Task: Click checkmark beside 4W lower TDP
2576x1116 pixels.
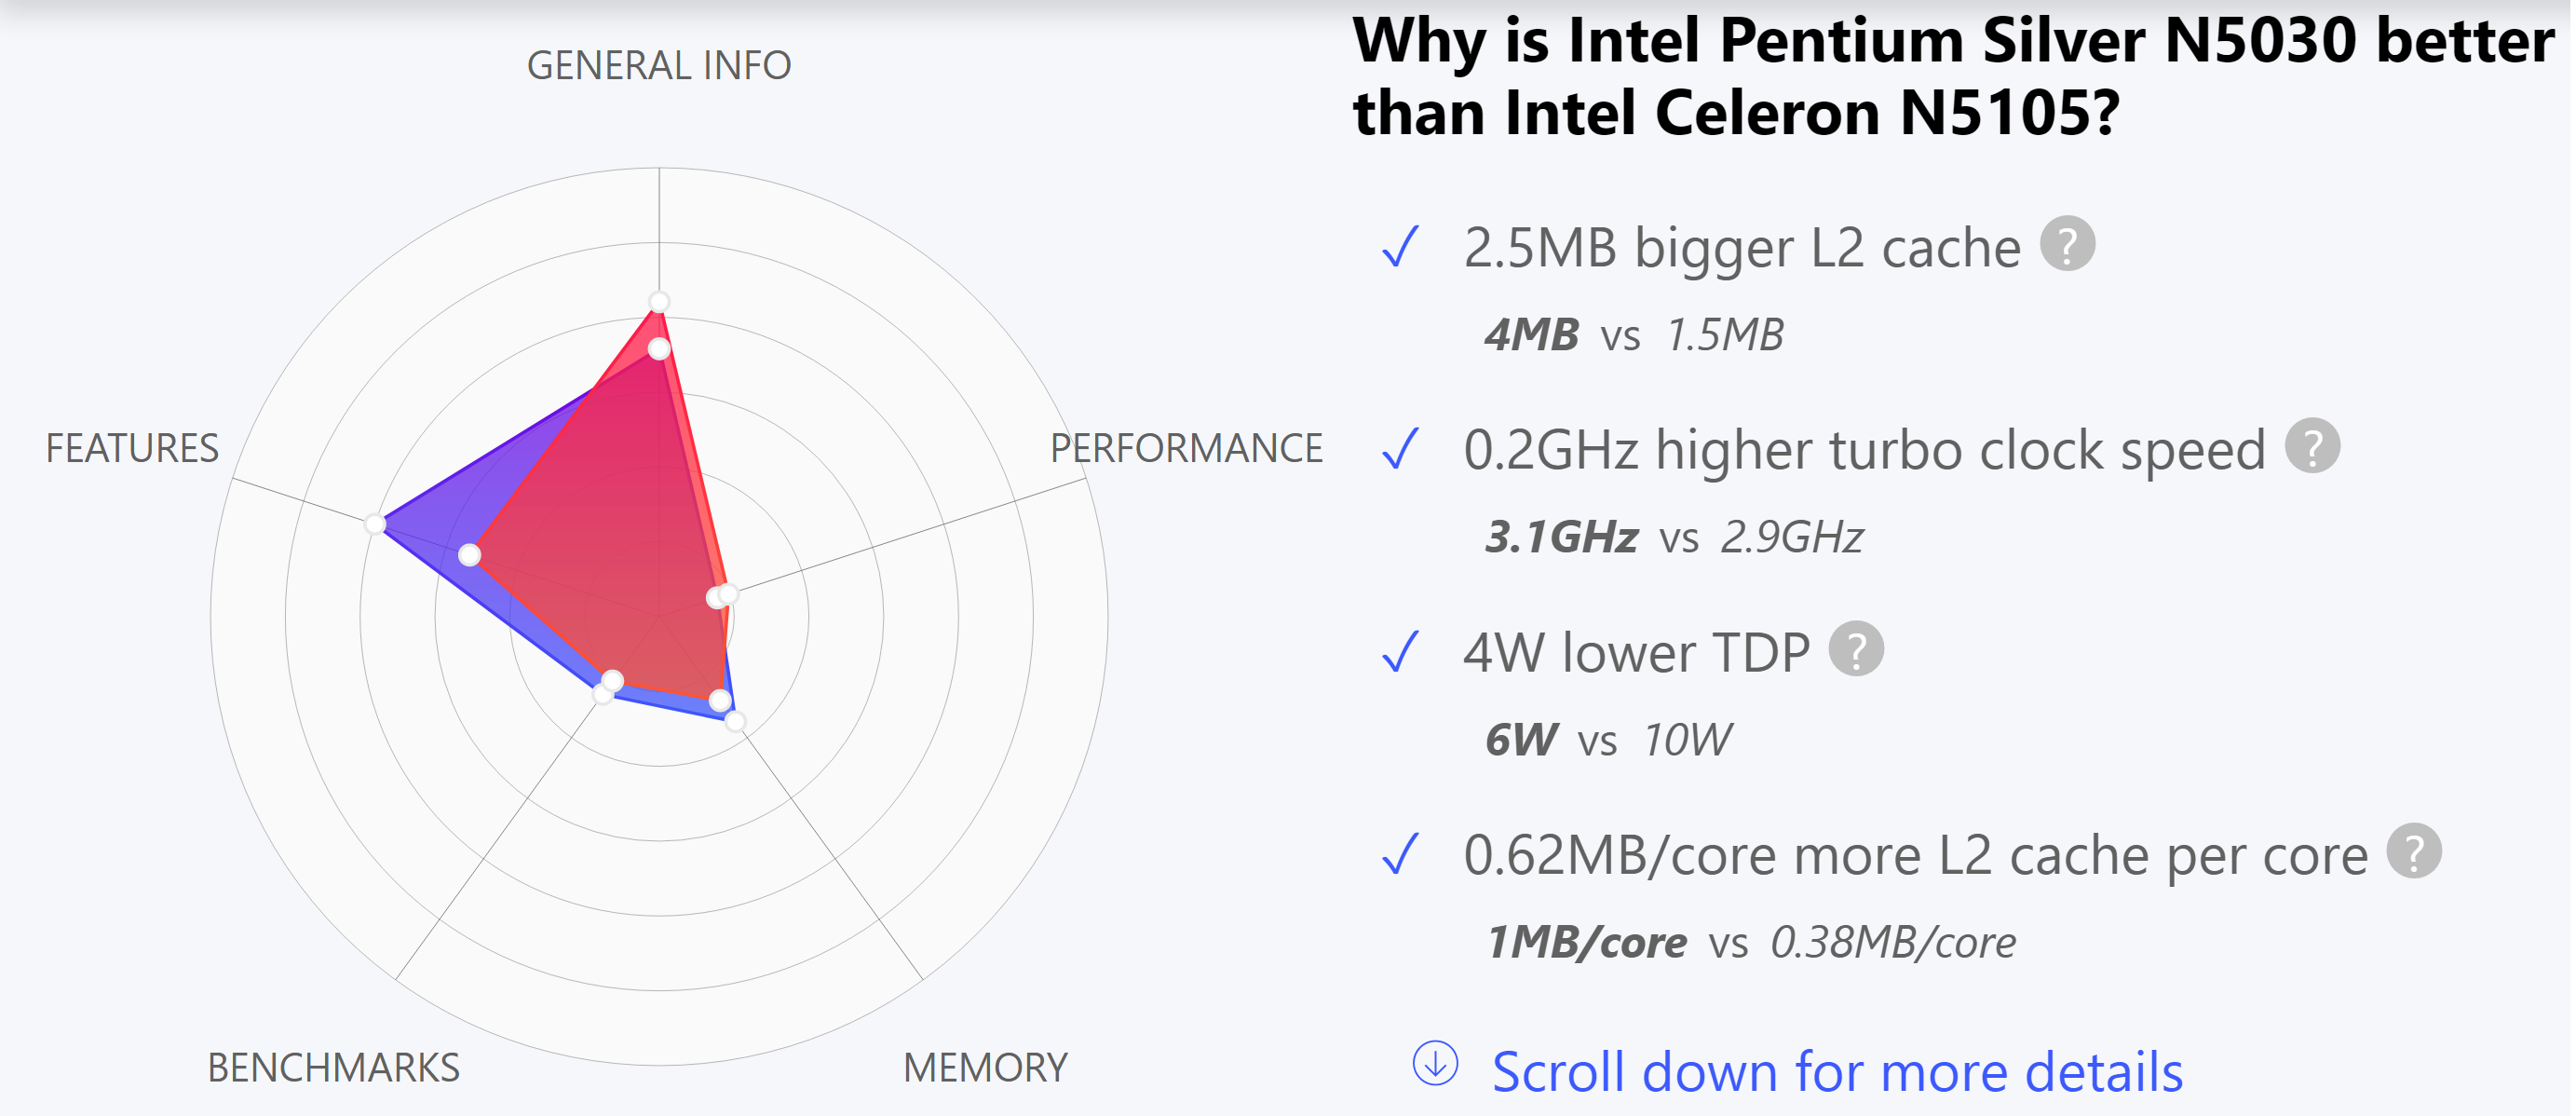Action: coord(1401,652)
